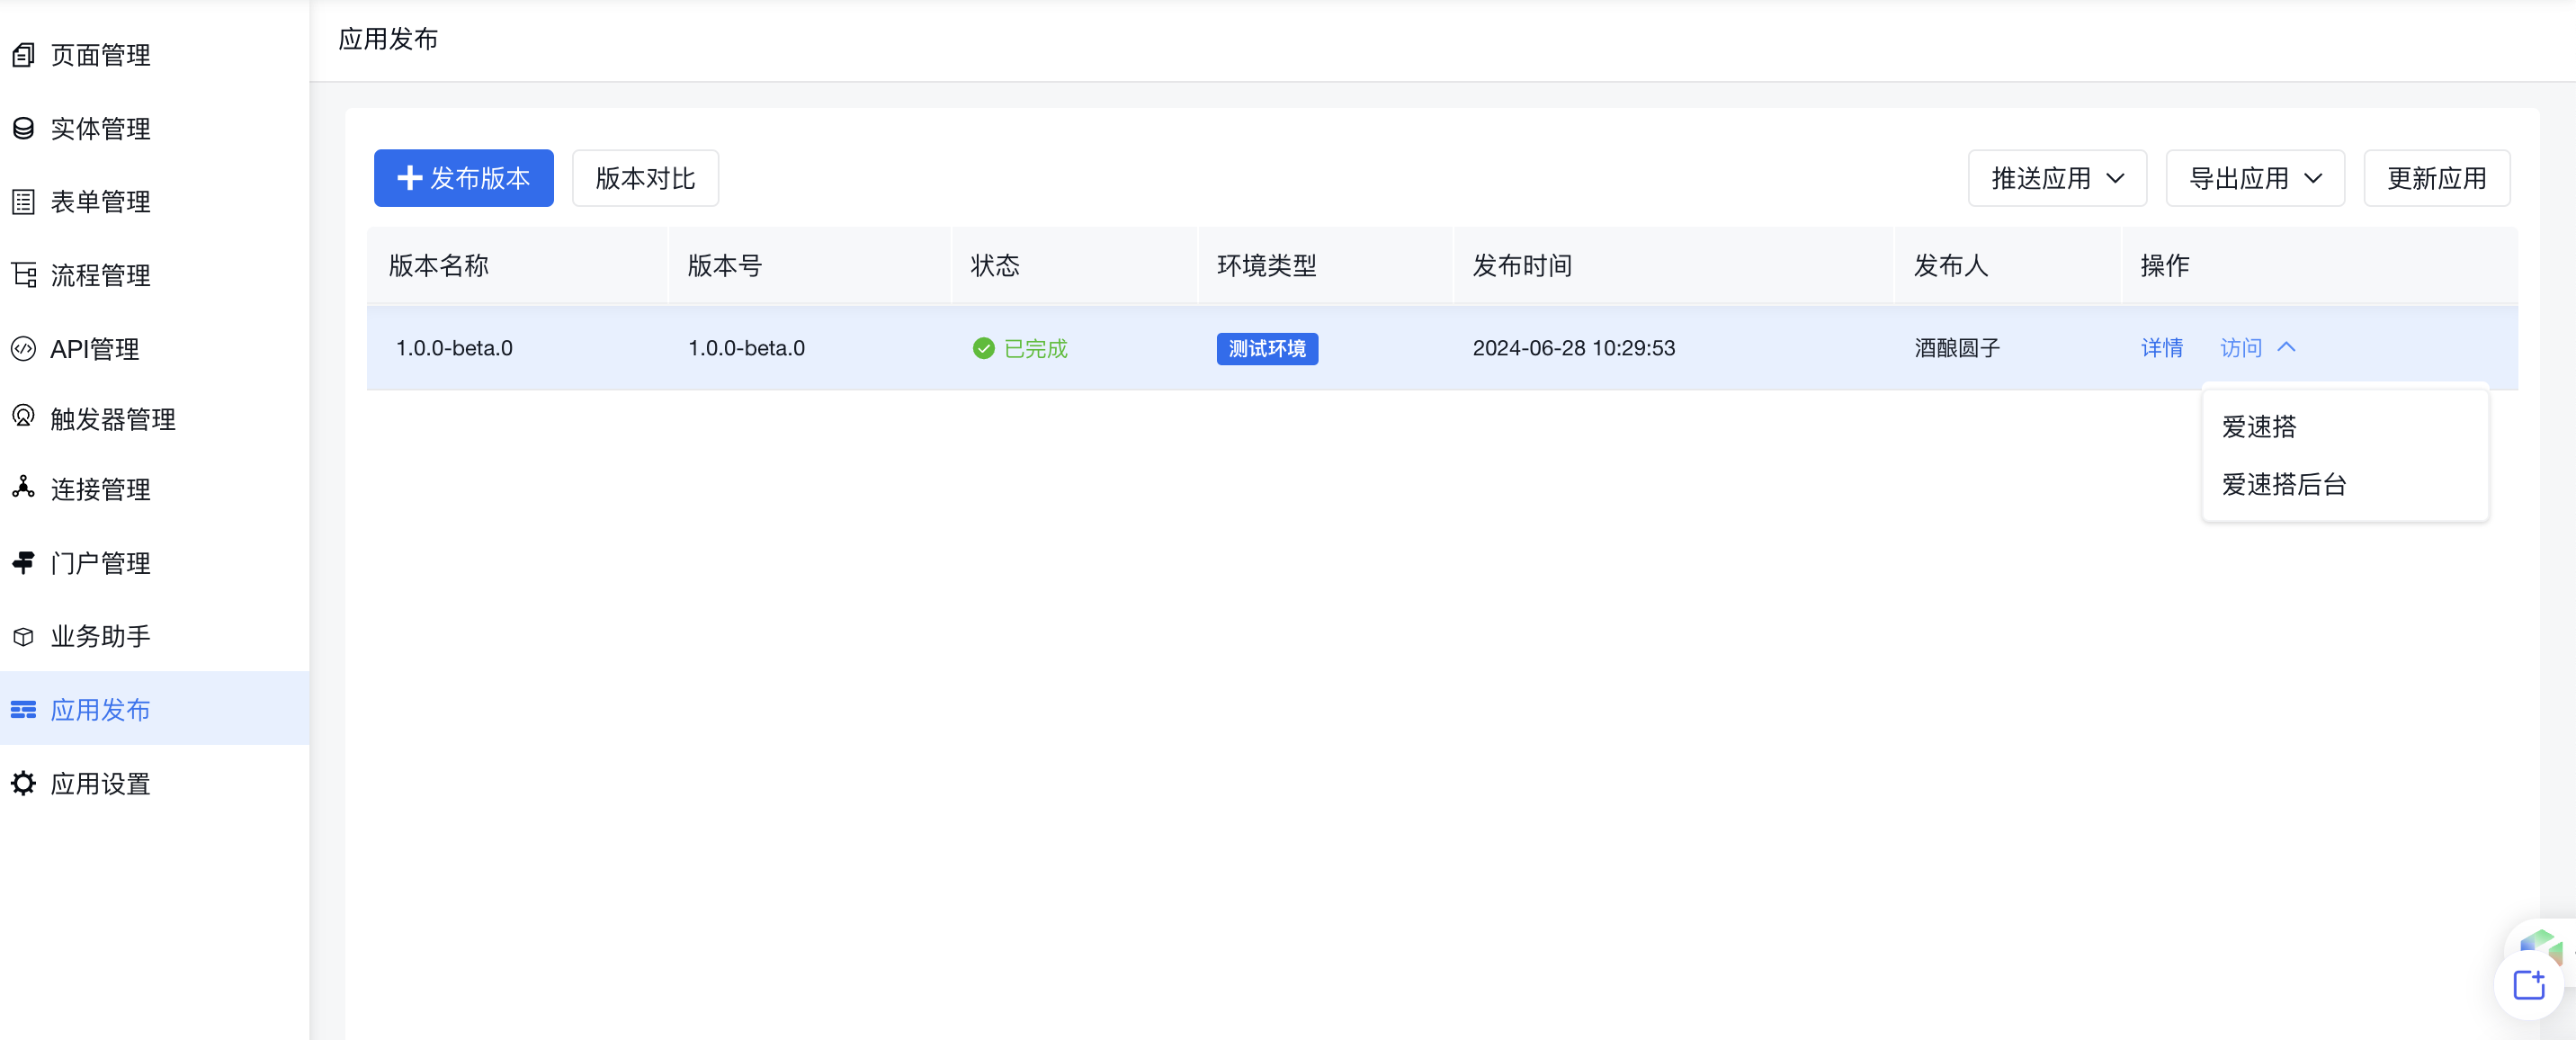
Task: Click the floating note-add icon
Action: click(2529, 985)
